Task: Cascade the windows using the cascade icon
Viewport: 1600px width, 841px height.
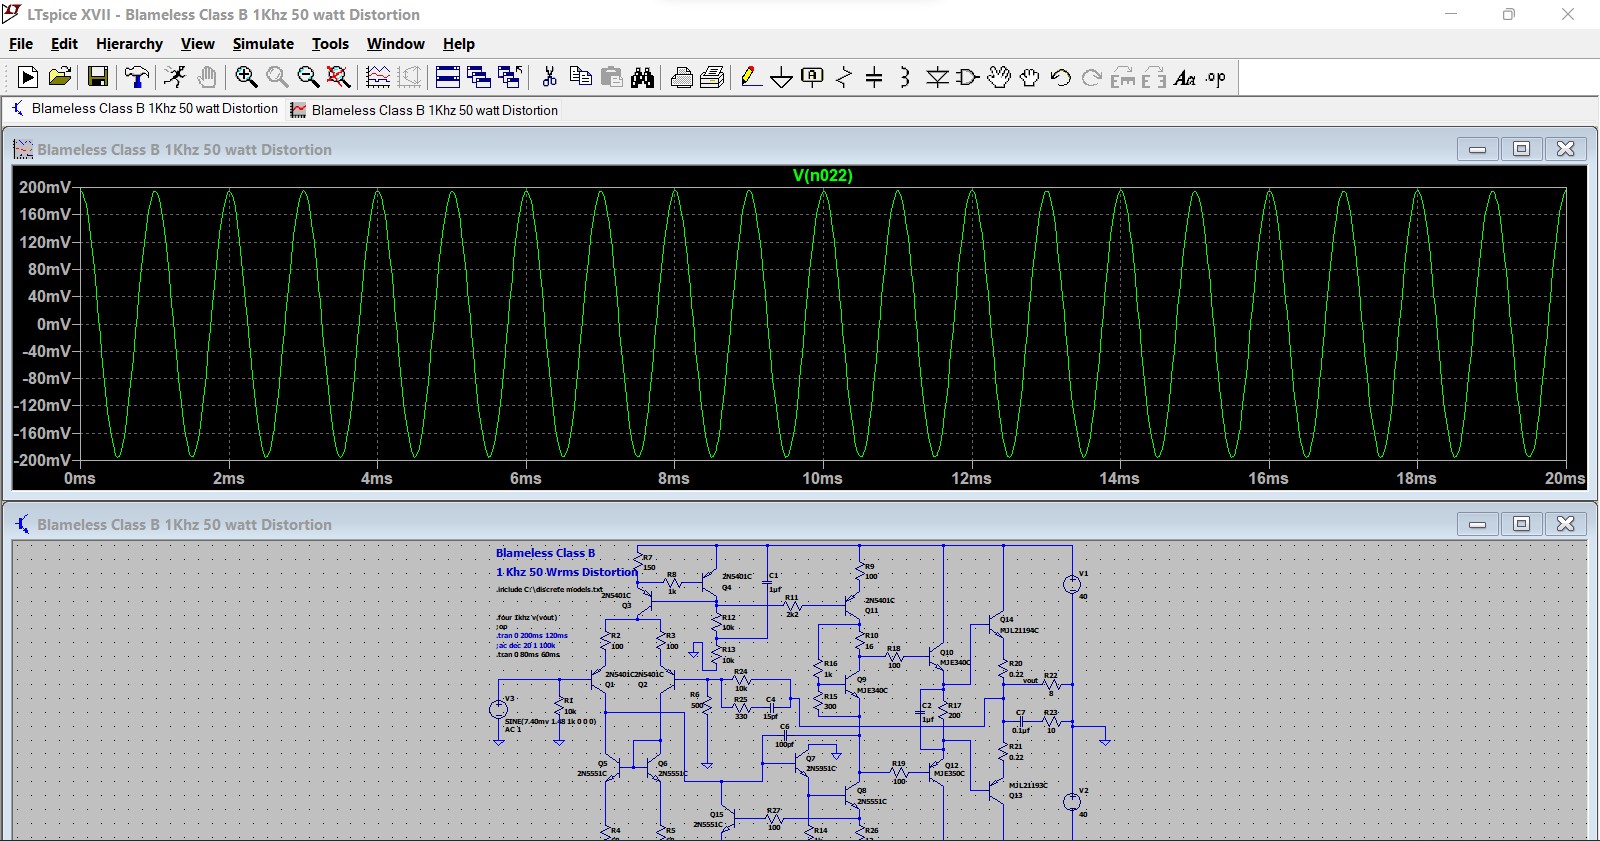Action: [x=479, y=77]
